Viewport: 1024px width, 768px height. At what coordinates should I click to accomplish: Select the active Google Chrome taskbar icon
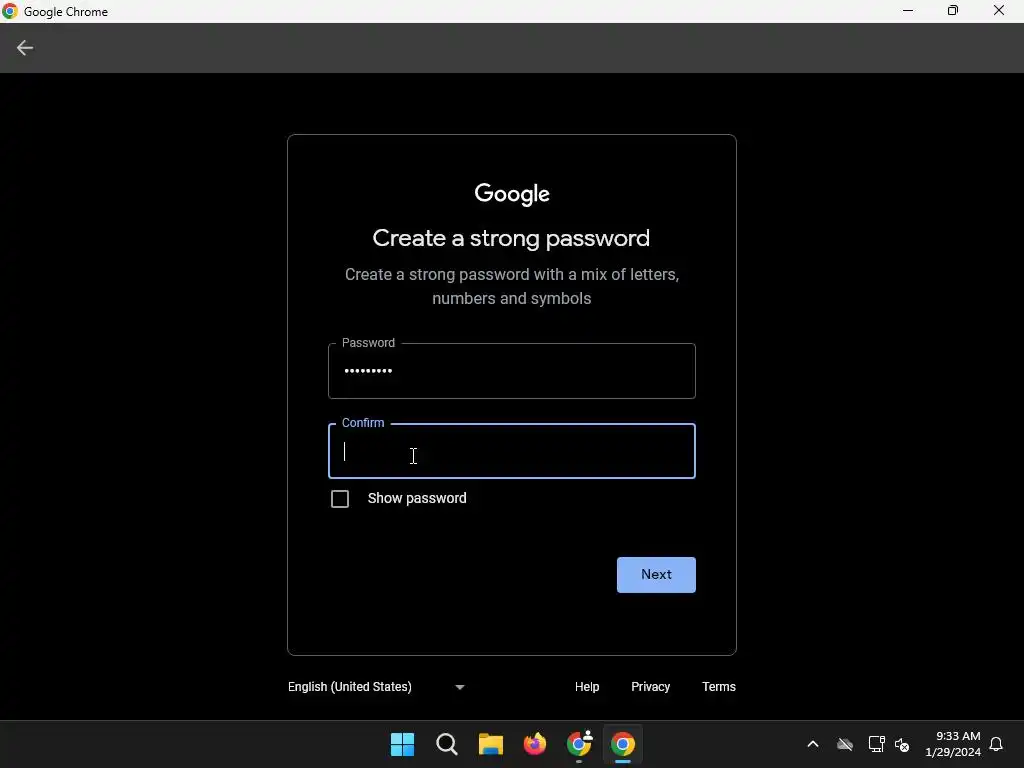click(x=623, y=744)
